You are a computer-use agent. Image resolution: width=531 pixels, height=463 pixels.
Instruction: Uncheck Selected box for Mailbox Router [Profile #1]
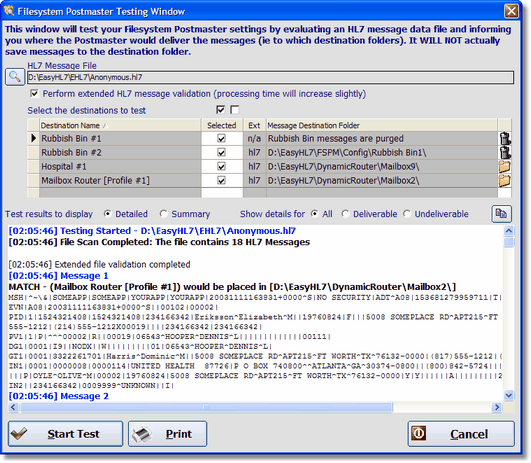point(221,181)
